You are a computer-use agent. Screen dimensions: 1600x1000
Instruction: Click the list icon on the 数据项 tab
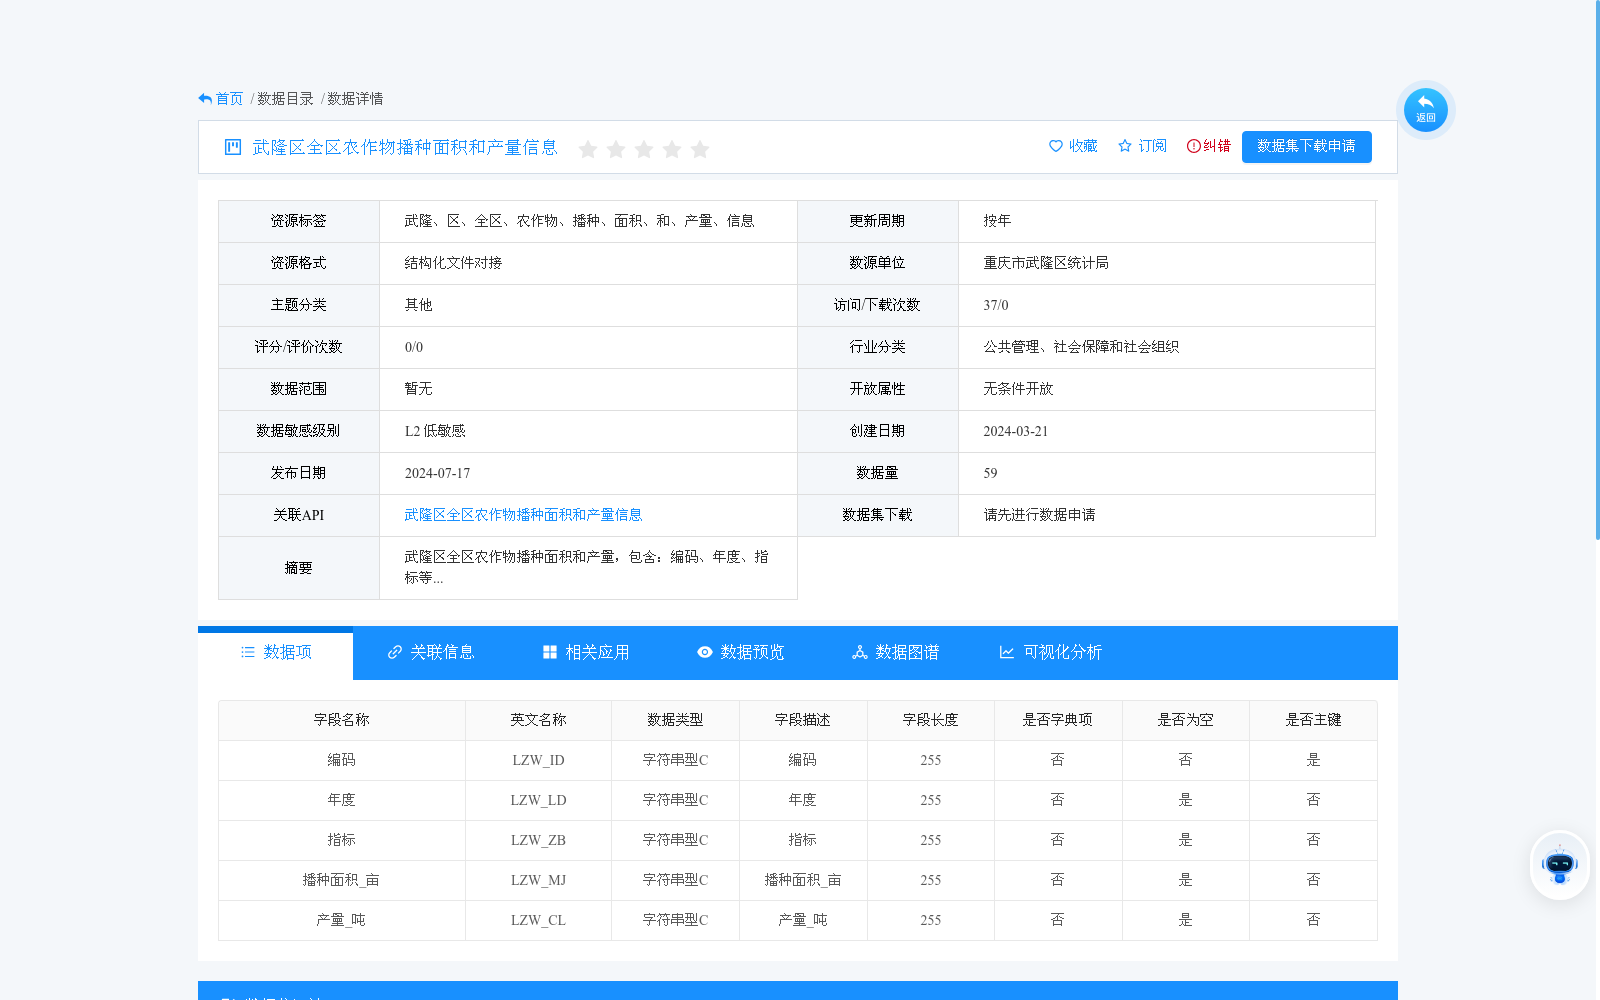click(x=248, y=652)
